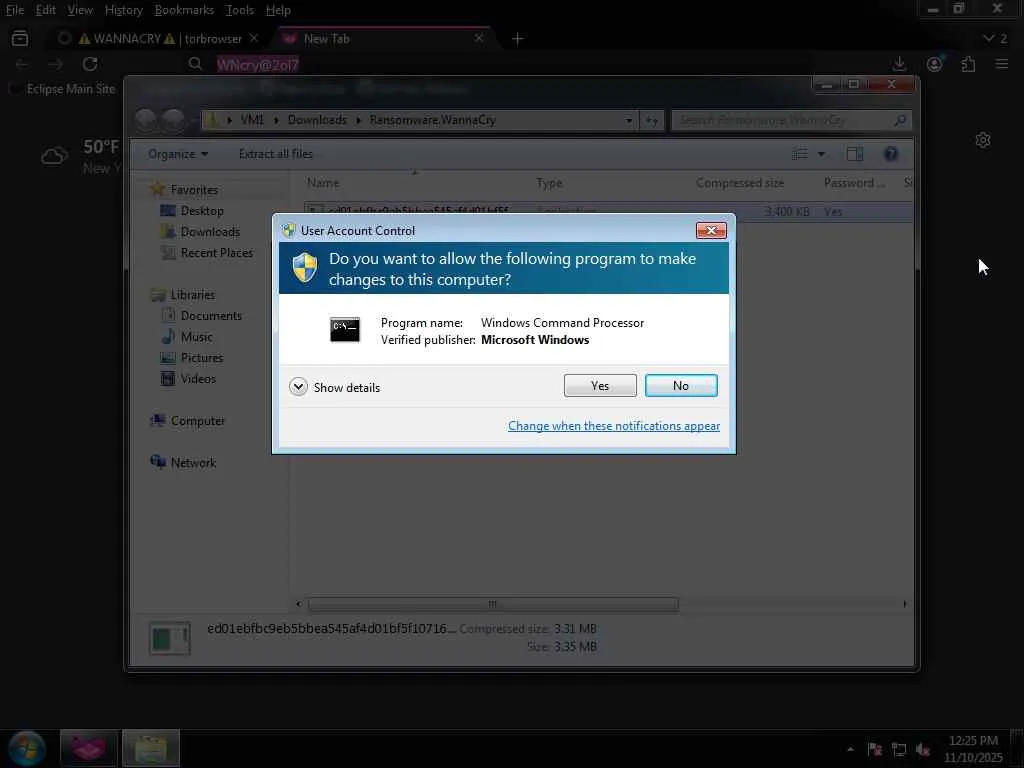Image resolution: width=1024 pixels, height=768 pixels.
Task: Close the User Account Control dialog
Action: (711, 231)
